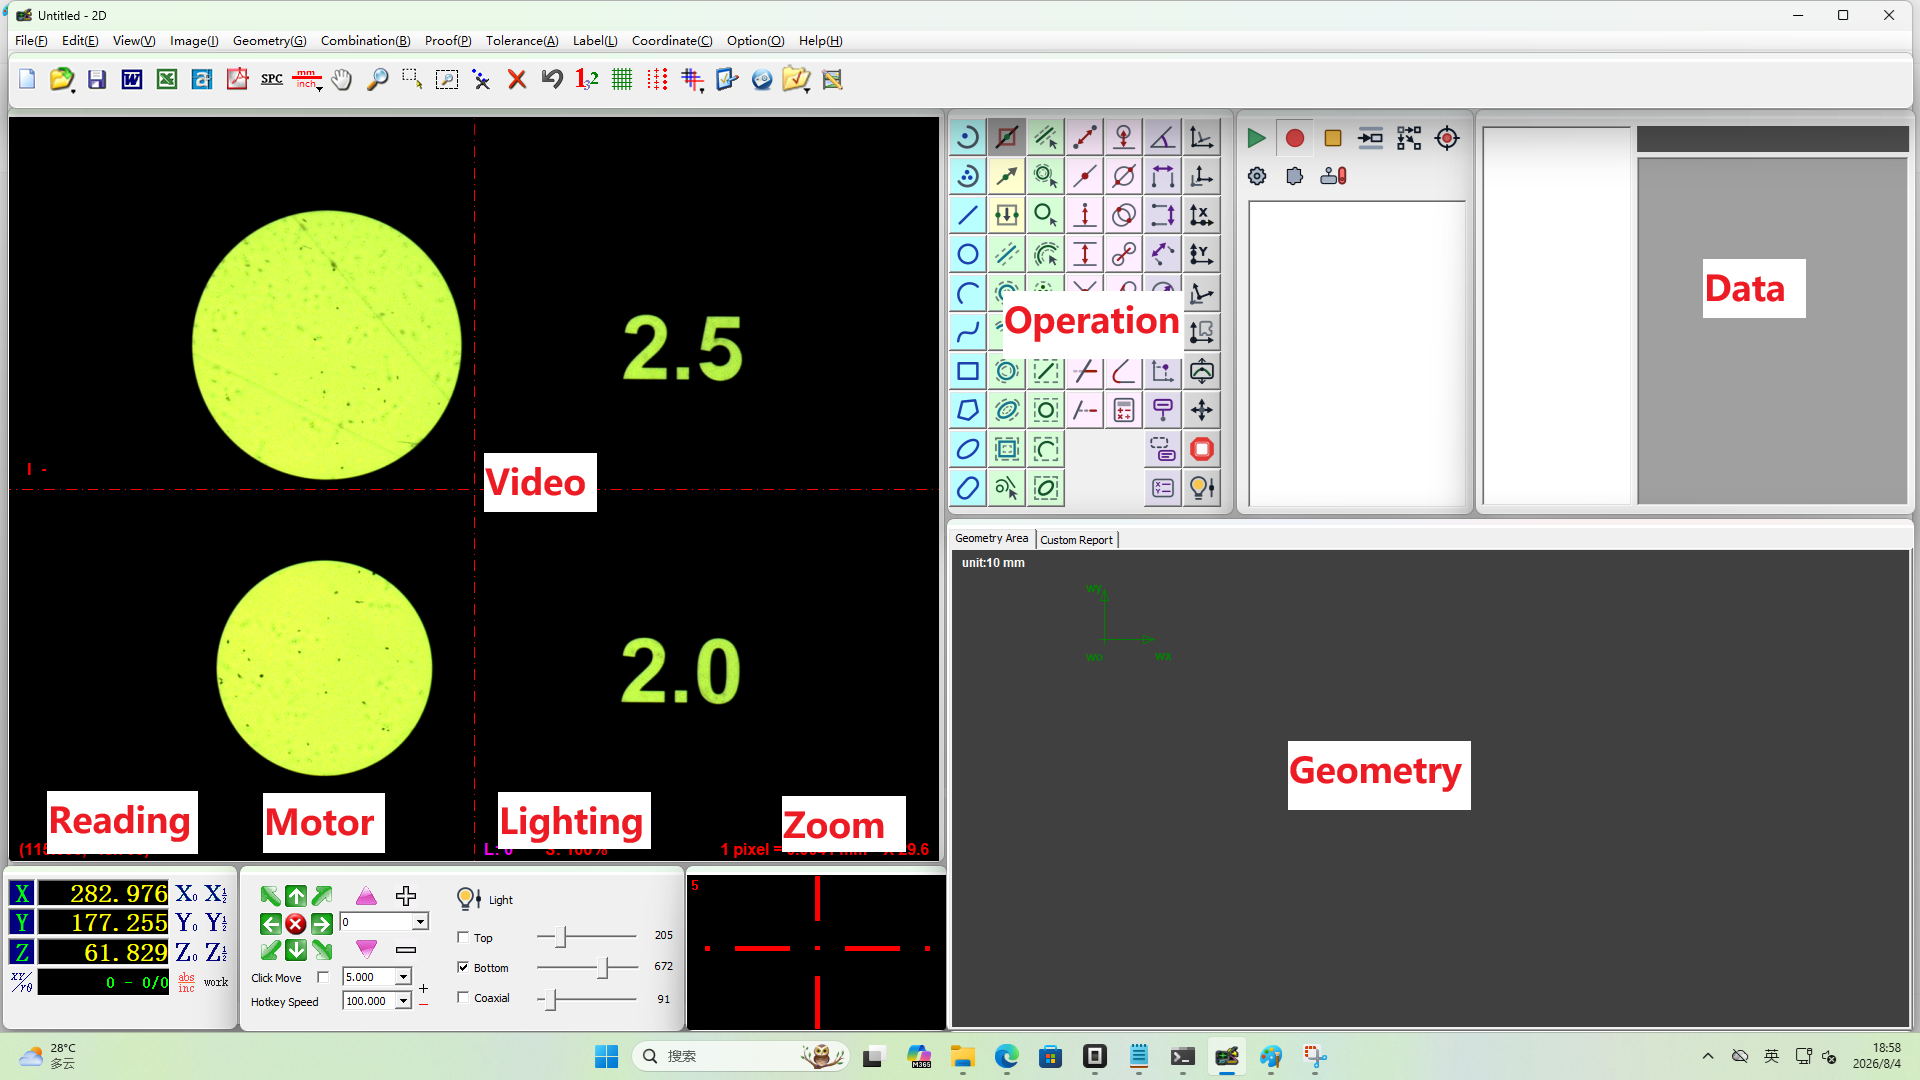Tick the Click Move checkbox
The height and width of the screenshot is (1080, 1920).
pos(322,977)
